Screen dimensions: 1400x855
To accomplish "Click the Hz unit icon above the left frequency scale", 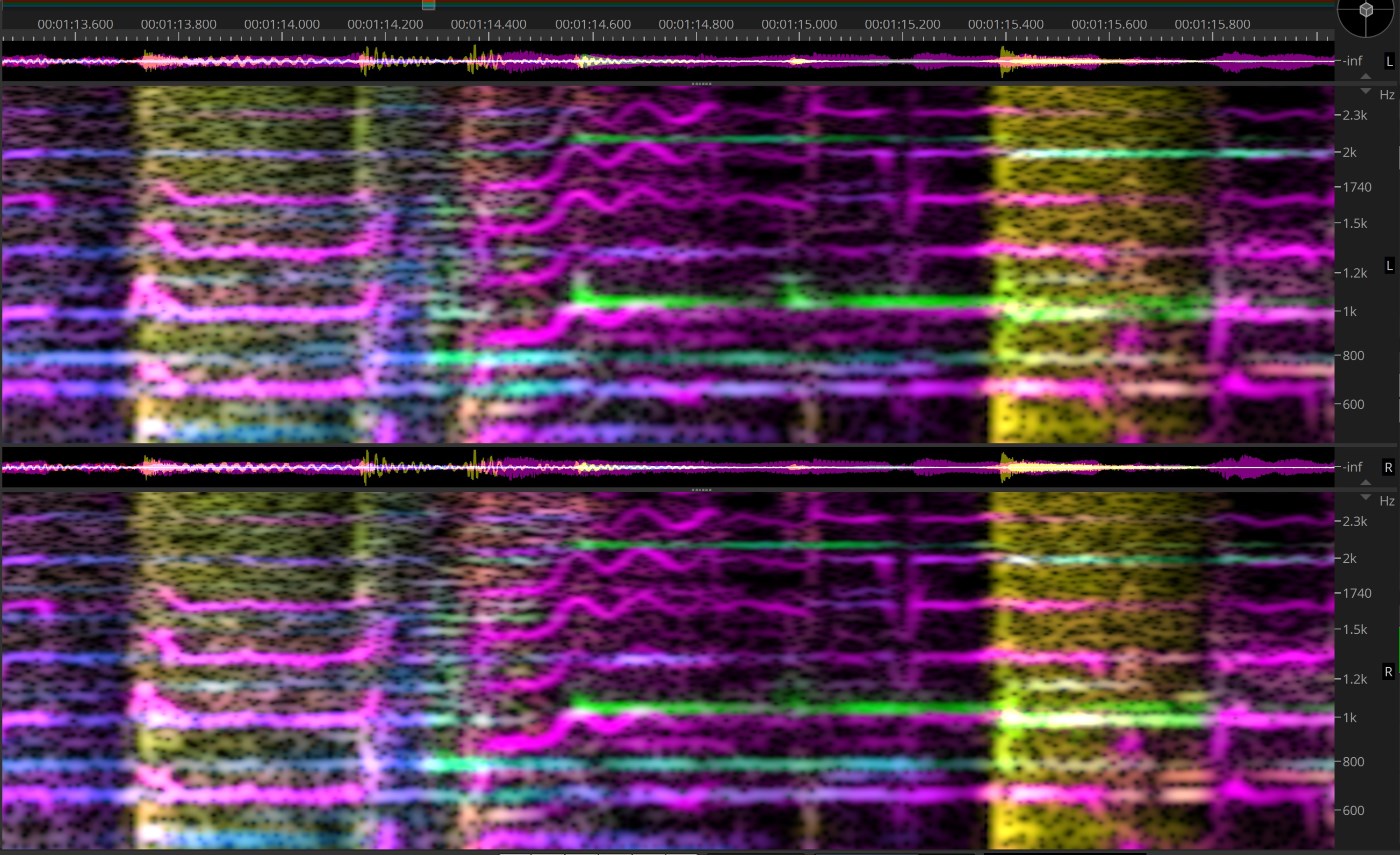I will (1388, 94).
